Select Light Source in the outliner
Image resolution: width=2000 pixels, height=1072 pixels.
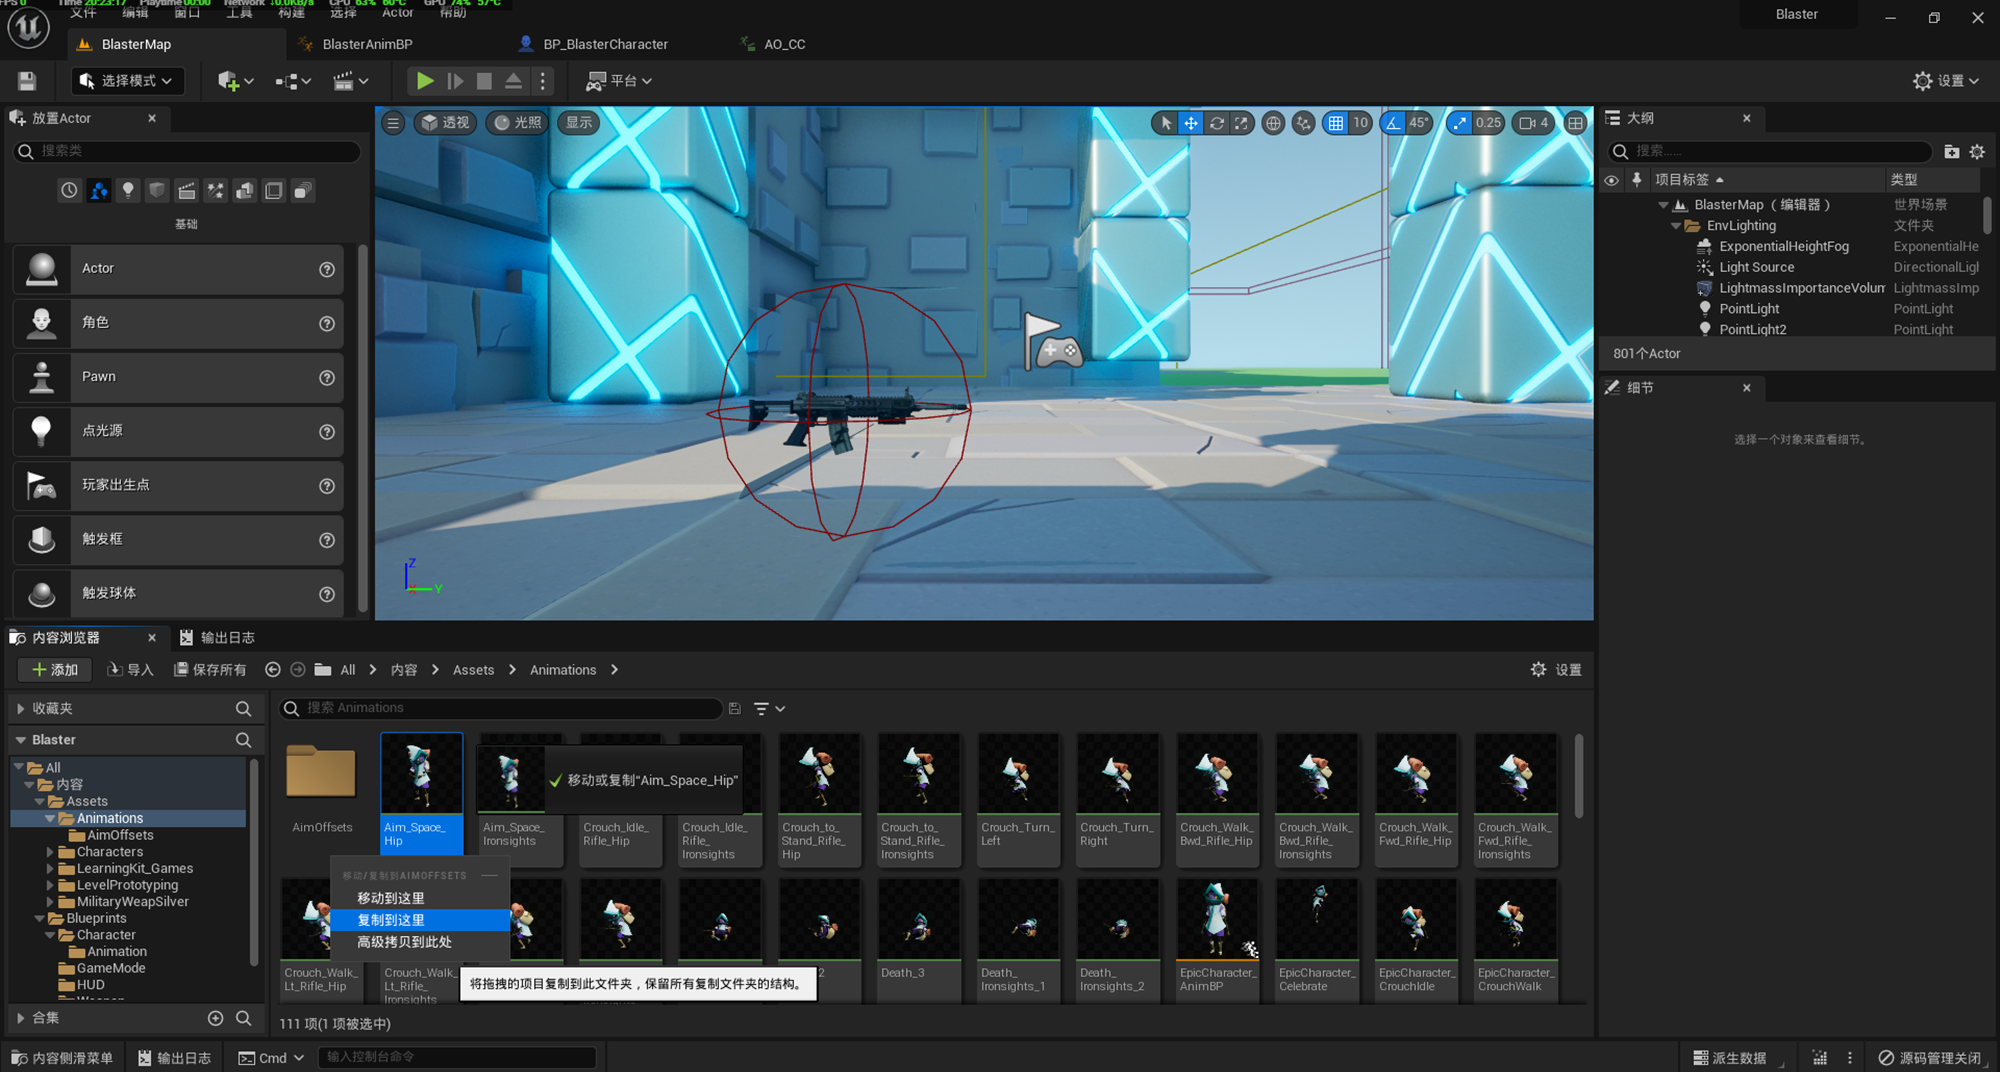(x=1756, y=267)
